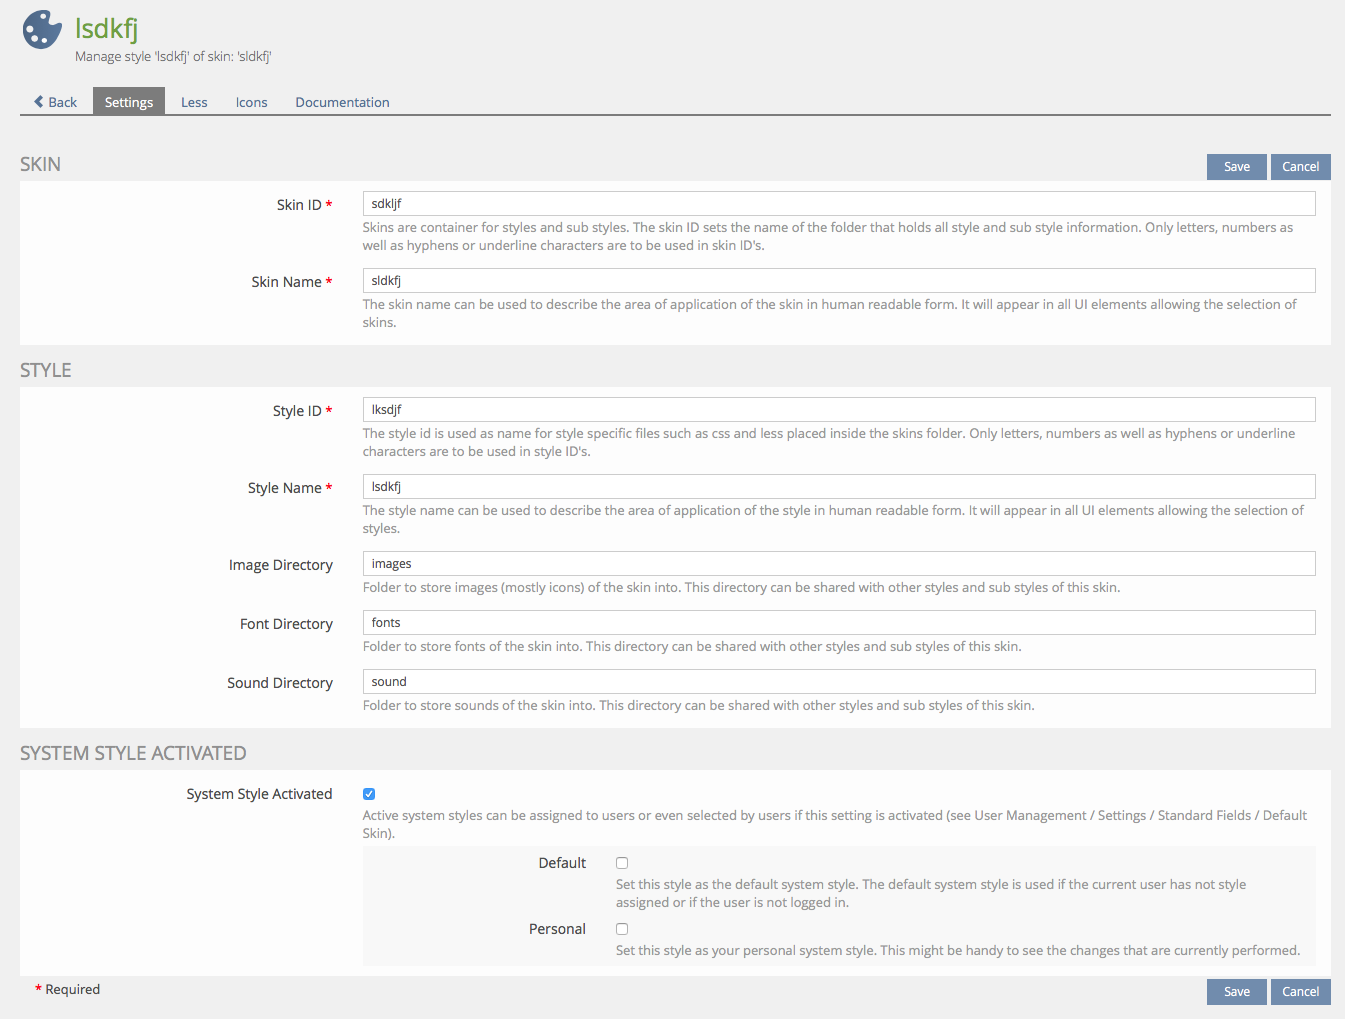Enable the Default system style checkbox
Image resolution: width=1345 pixels, height=1019 pixels.
[622, 863]
